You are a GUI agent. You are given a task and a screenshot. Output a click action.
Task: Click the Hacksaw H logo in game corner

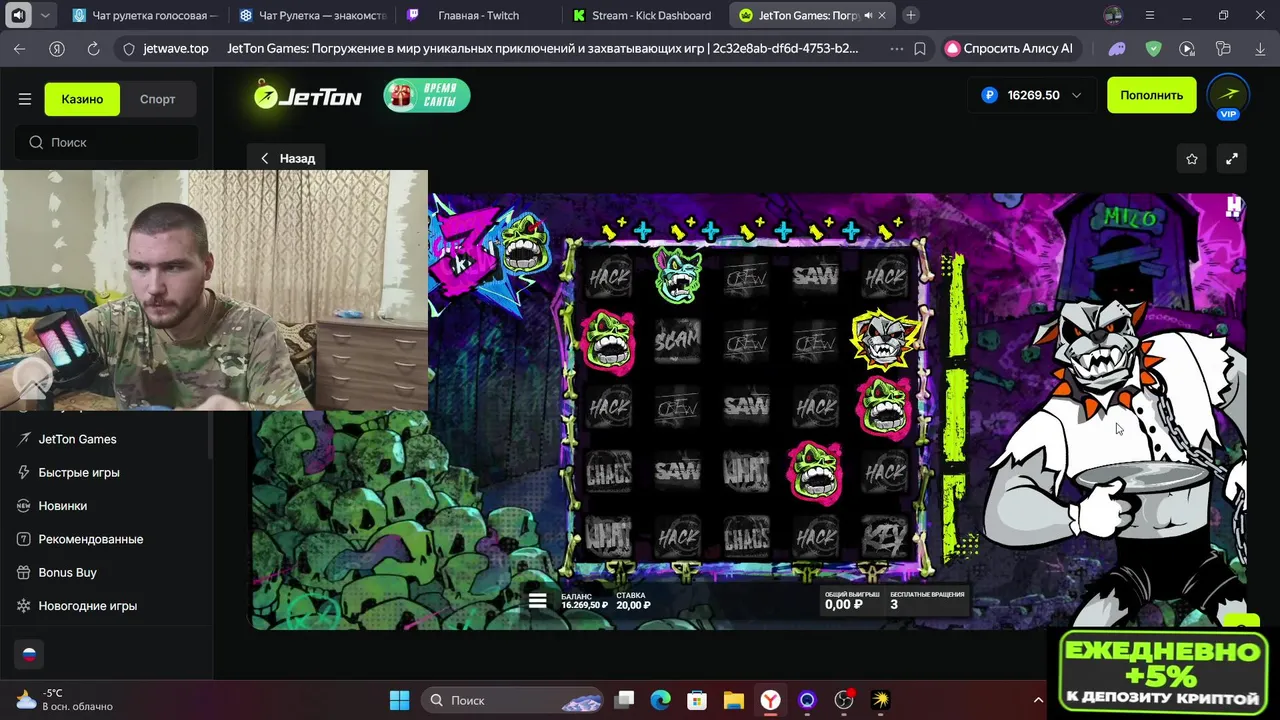pos(1234,206)
